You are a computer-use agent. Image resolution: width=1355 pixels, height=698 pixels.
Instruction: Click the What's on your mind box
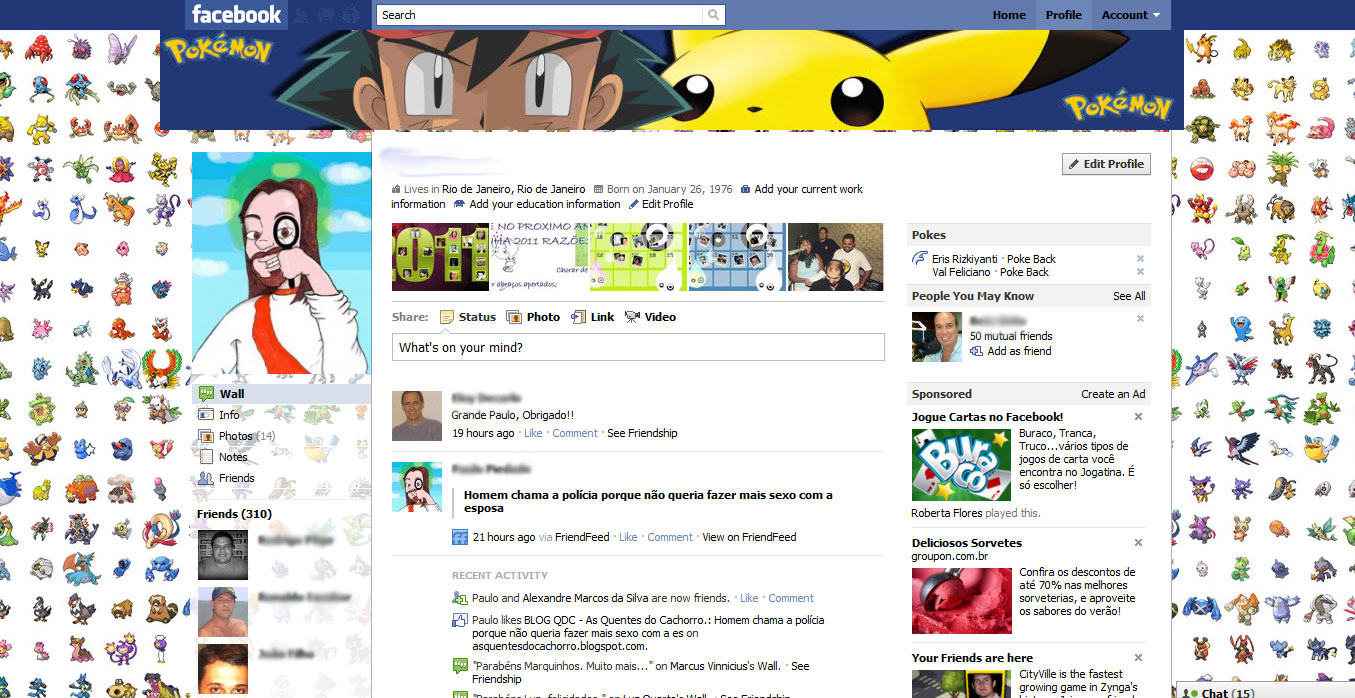click(638, 348)
